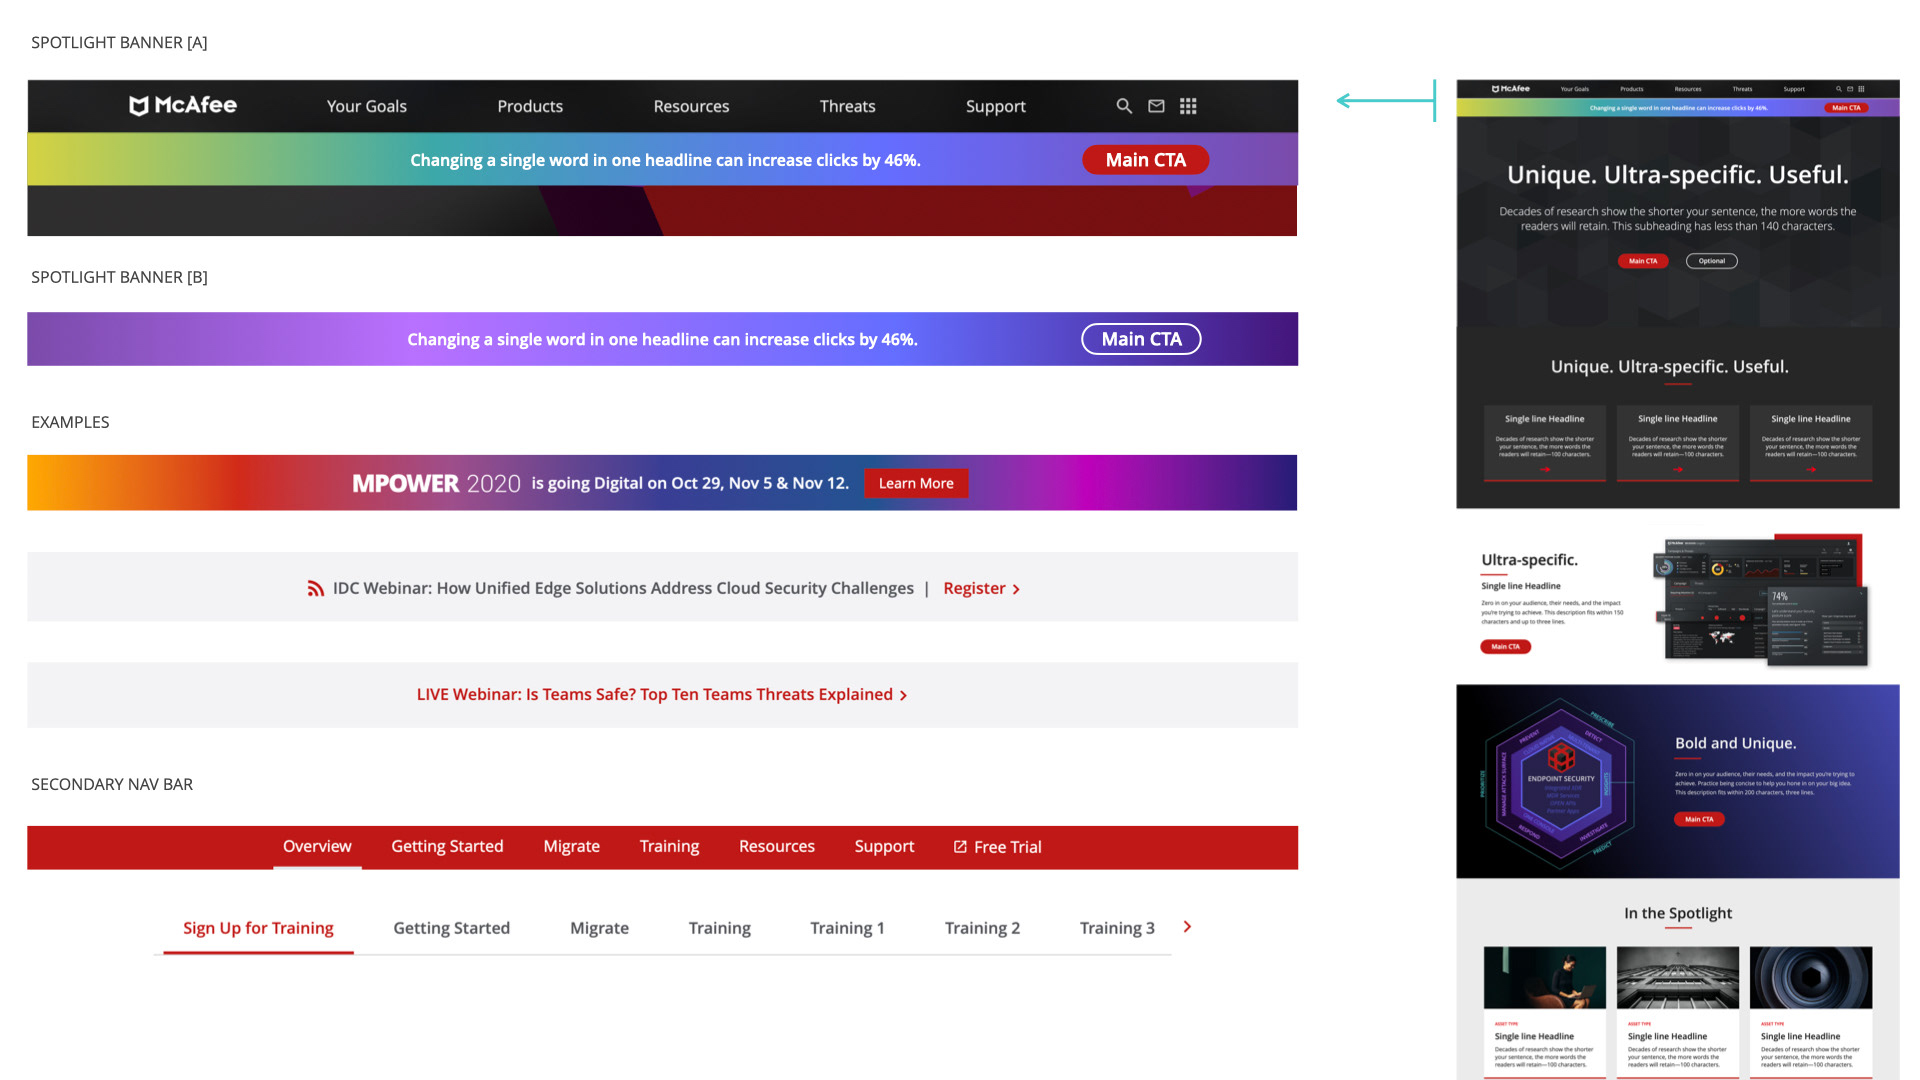Click the Learn More button

point(916,483)
